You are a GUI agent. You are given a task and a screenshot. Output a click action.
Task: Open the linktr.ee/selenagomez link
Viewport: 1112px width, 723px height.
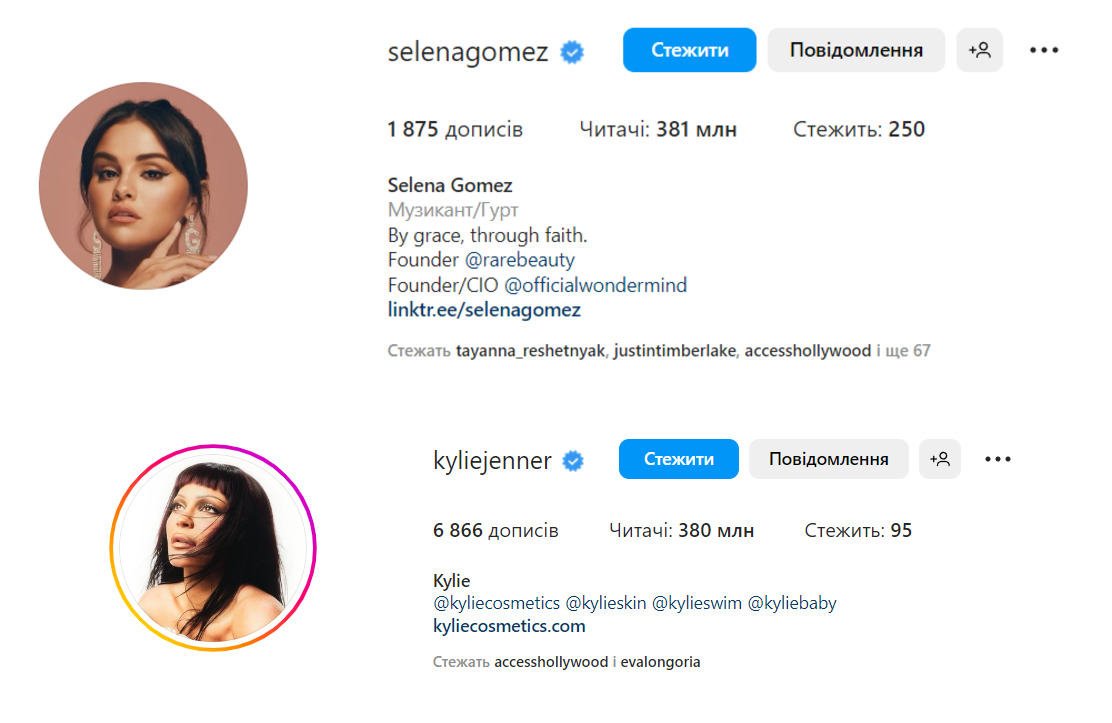[484, 310]
